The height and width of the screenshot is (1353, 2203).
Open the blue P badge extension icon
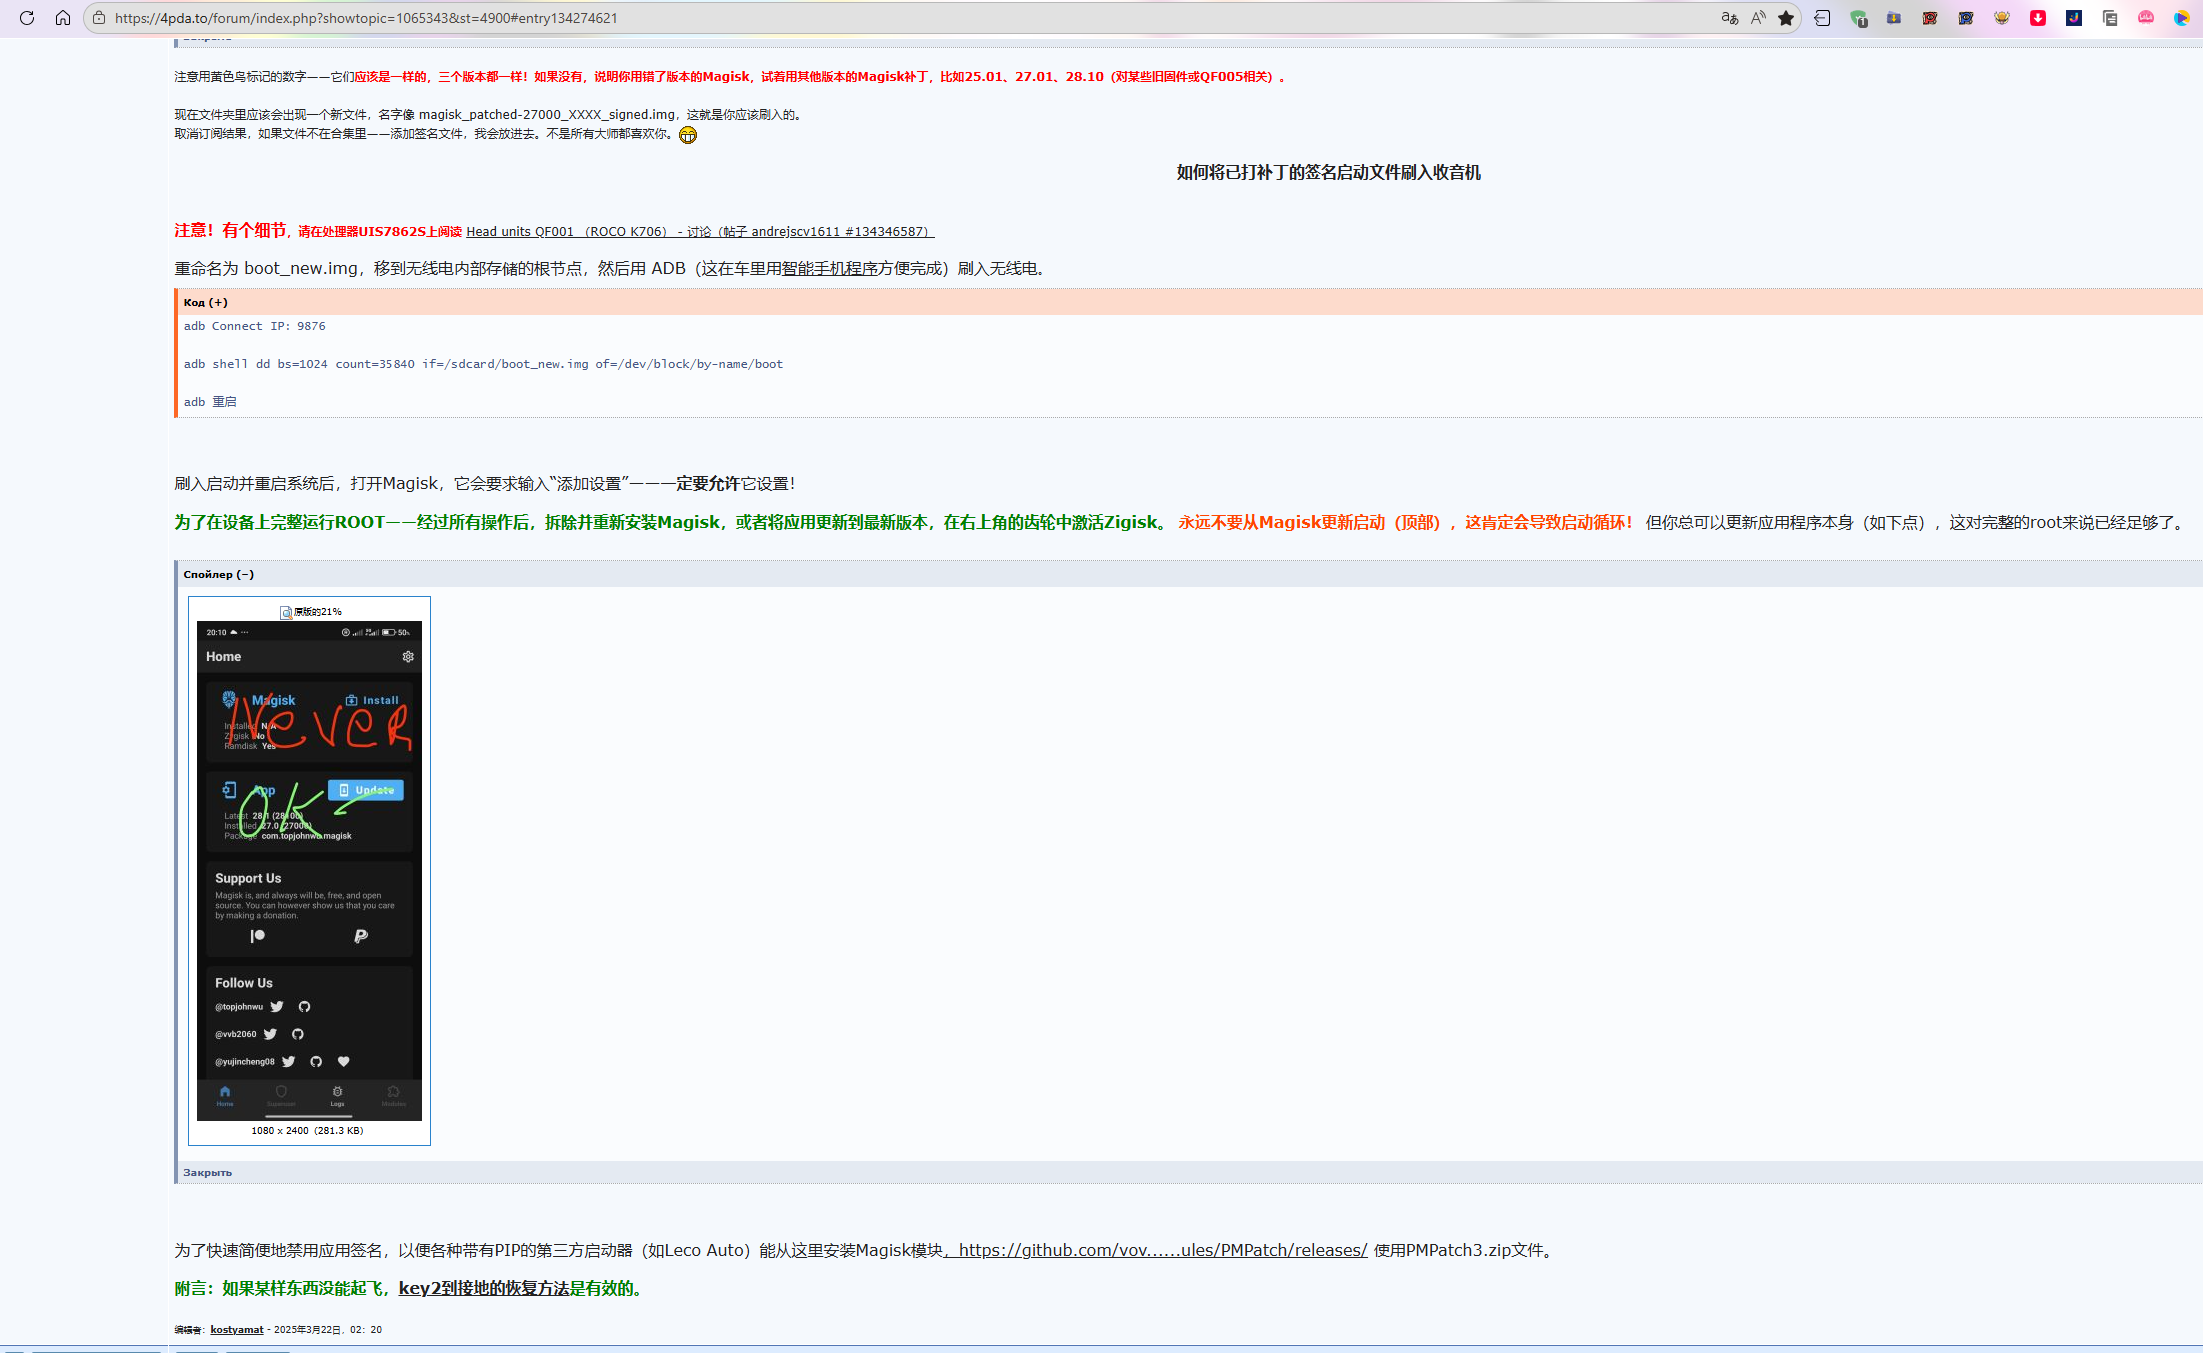[1966, 18]
